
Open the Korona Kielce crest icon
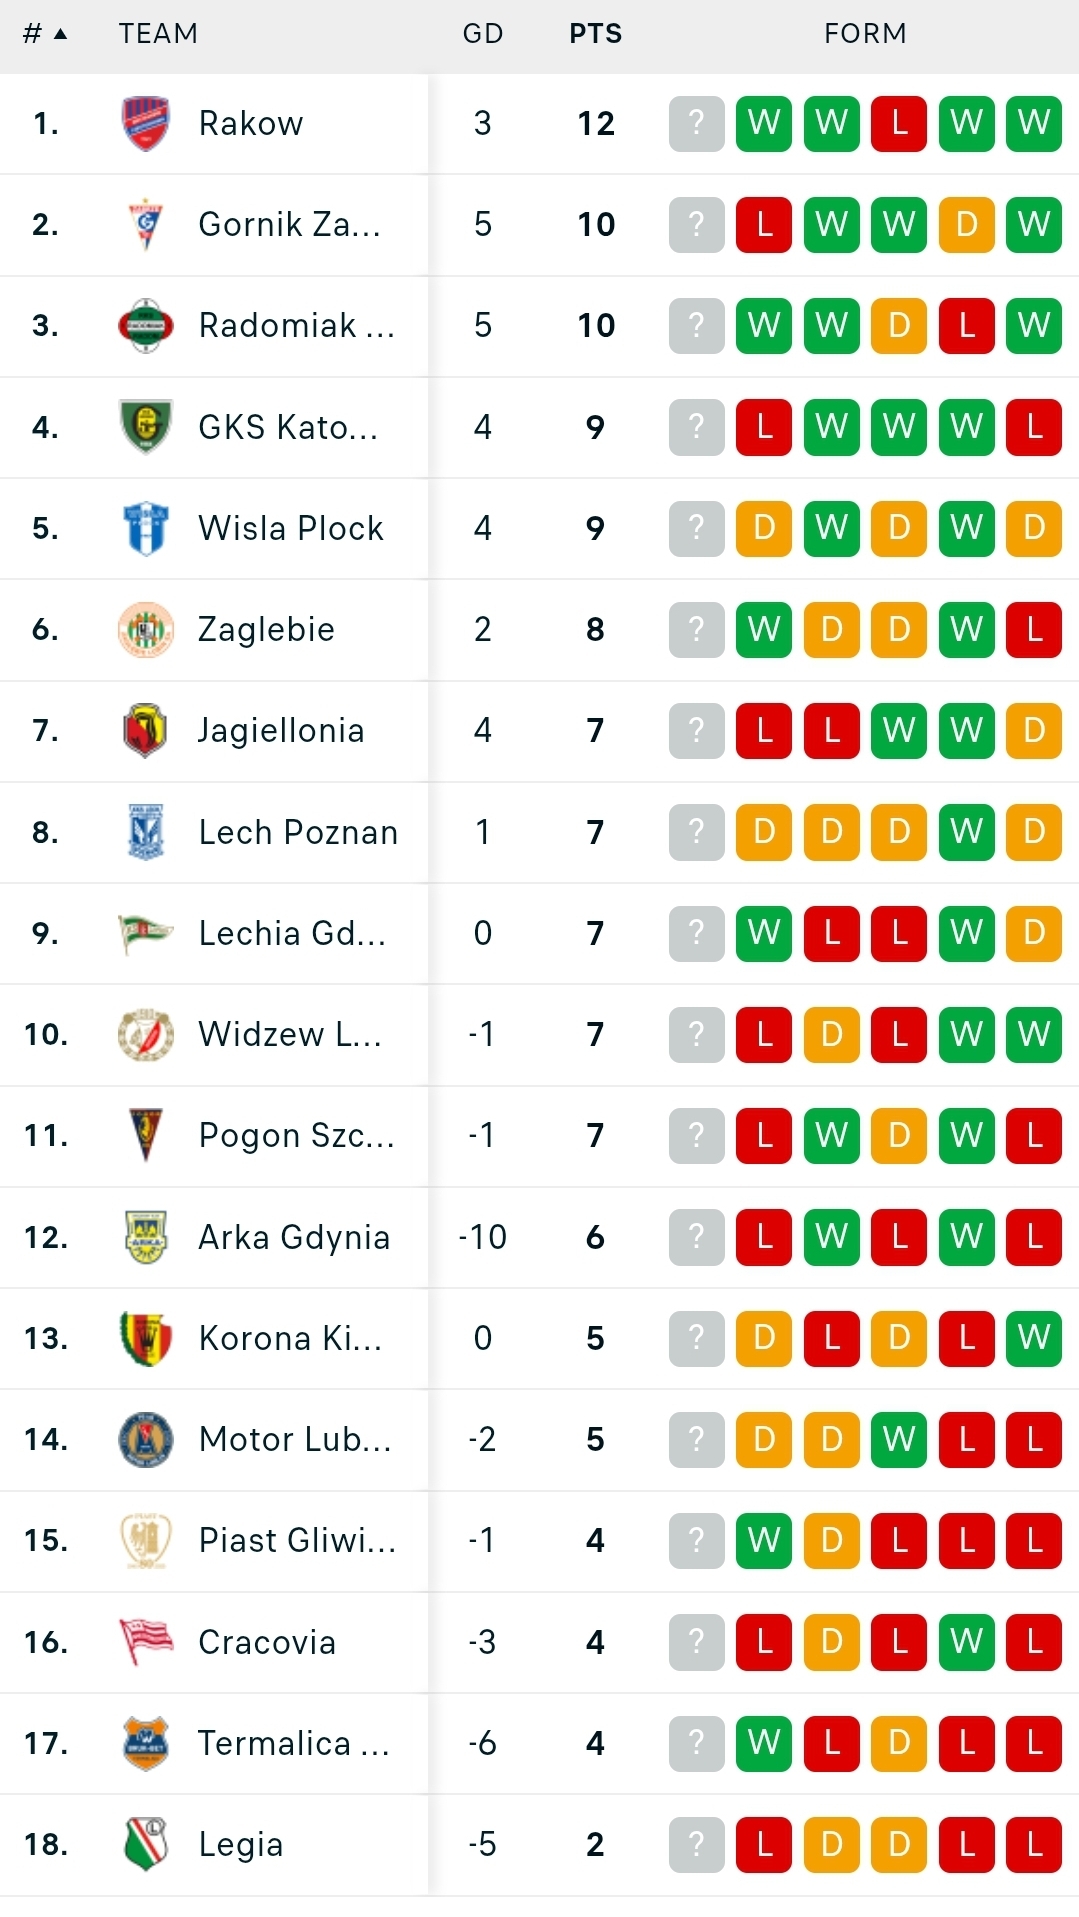[145, 1338]
